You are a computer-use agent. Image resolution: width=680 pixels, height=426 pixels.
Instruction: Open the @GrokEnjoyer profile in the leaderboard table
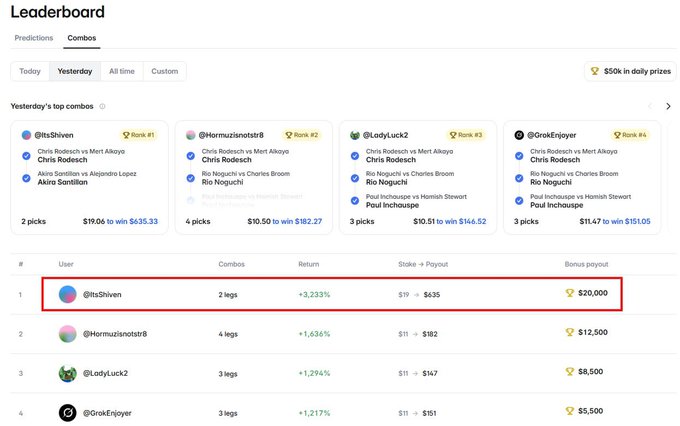[107, 413]
